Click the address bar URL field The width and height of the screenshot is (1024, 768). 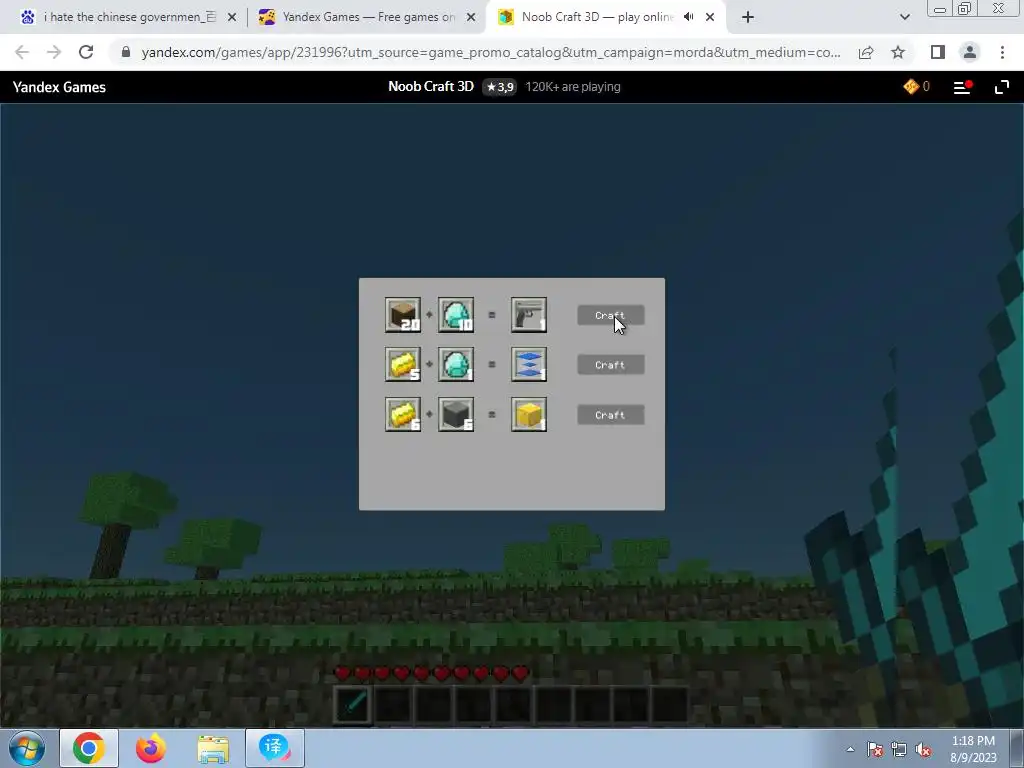pyautogui.click(x=491, y=52)
